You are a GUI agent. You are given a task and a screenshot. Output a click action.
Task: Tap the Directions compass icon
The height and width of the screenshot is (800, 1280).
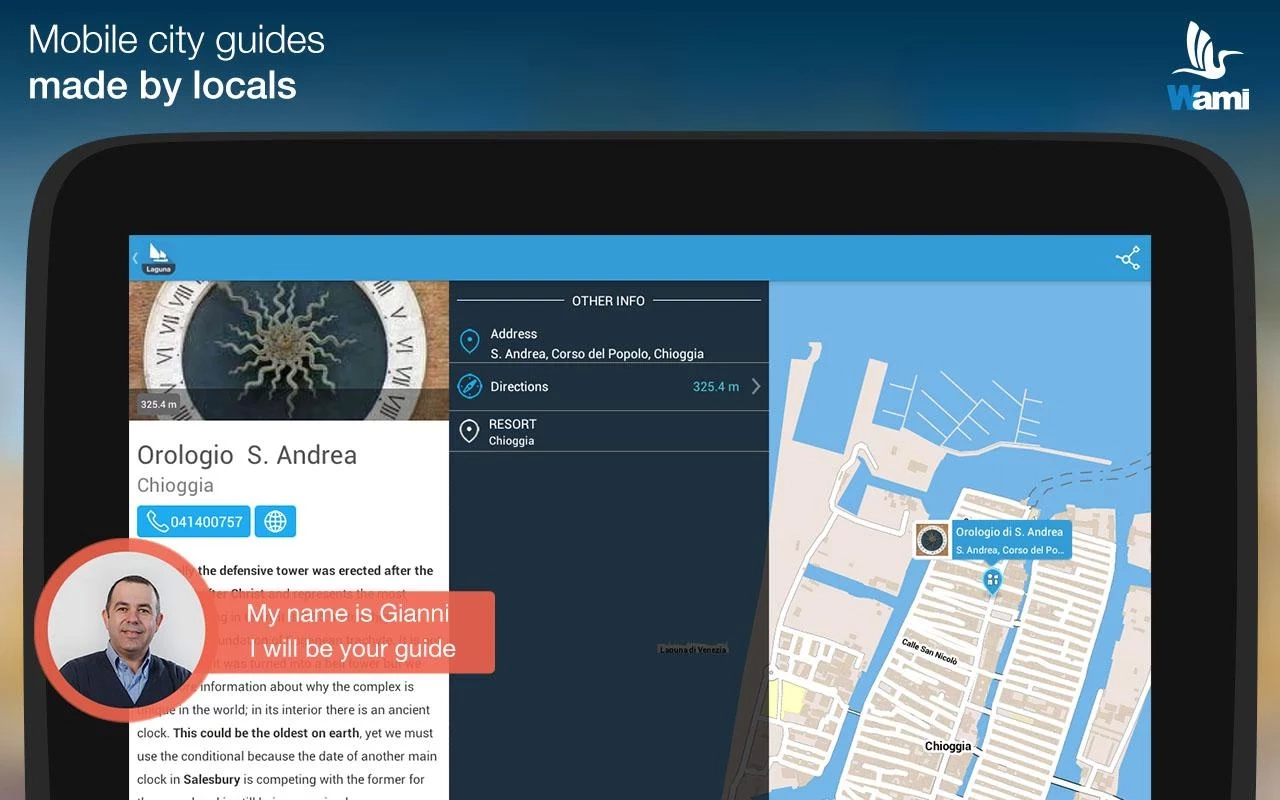(x=469, y=386)
